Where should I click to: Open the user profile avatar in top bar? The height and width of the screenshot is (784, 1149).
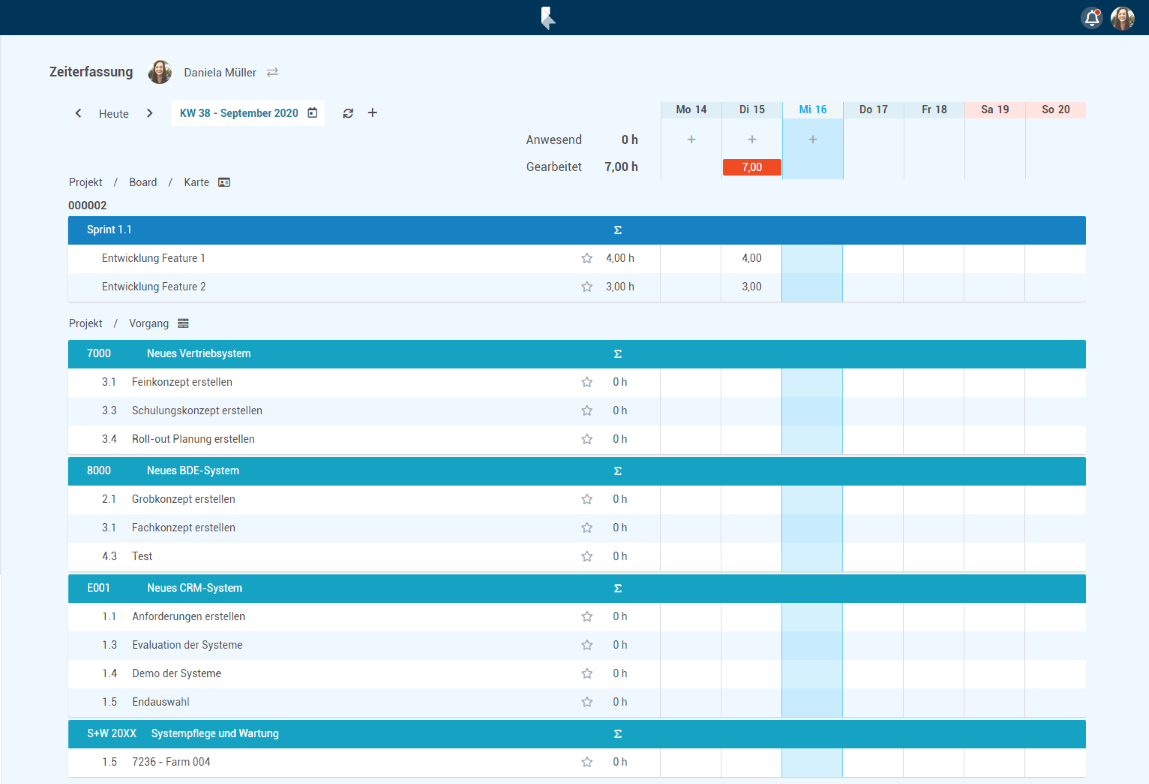tap(1123, 18)
